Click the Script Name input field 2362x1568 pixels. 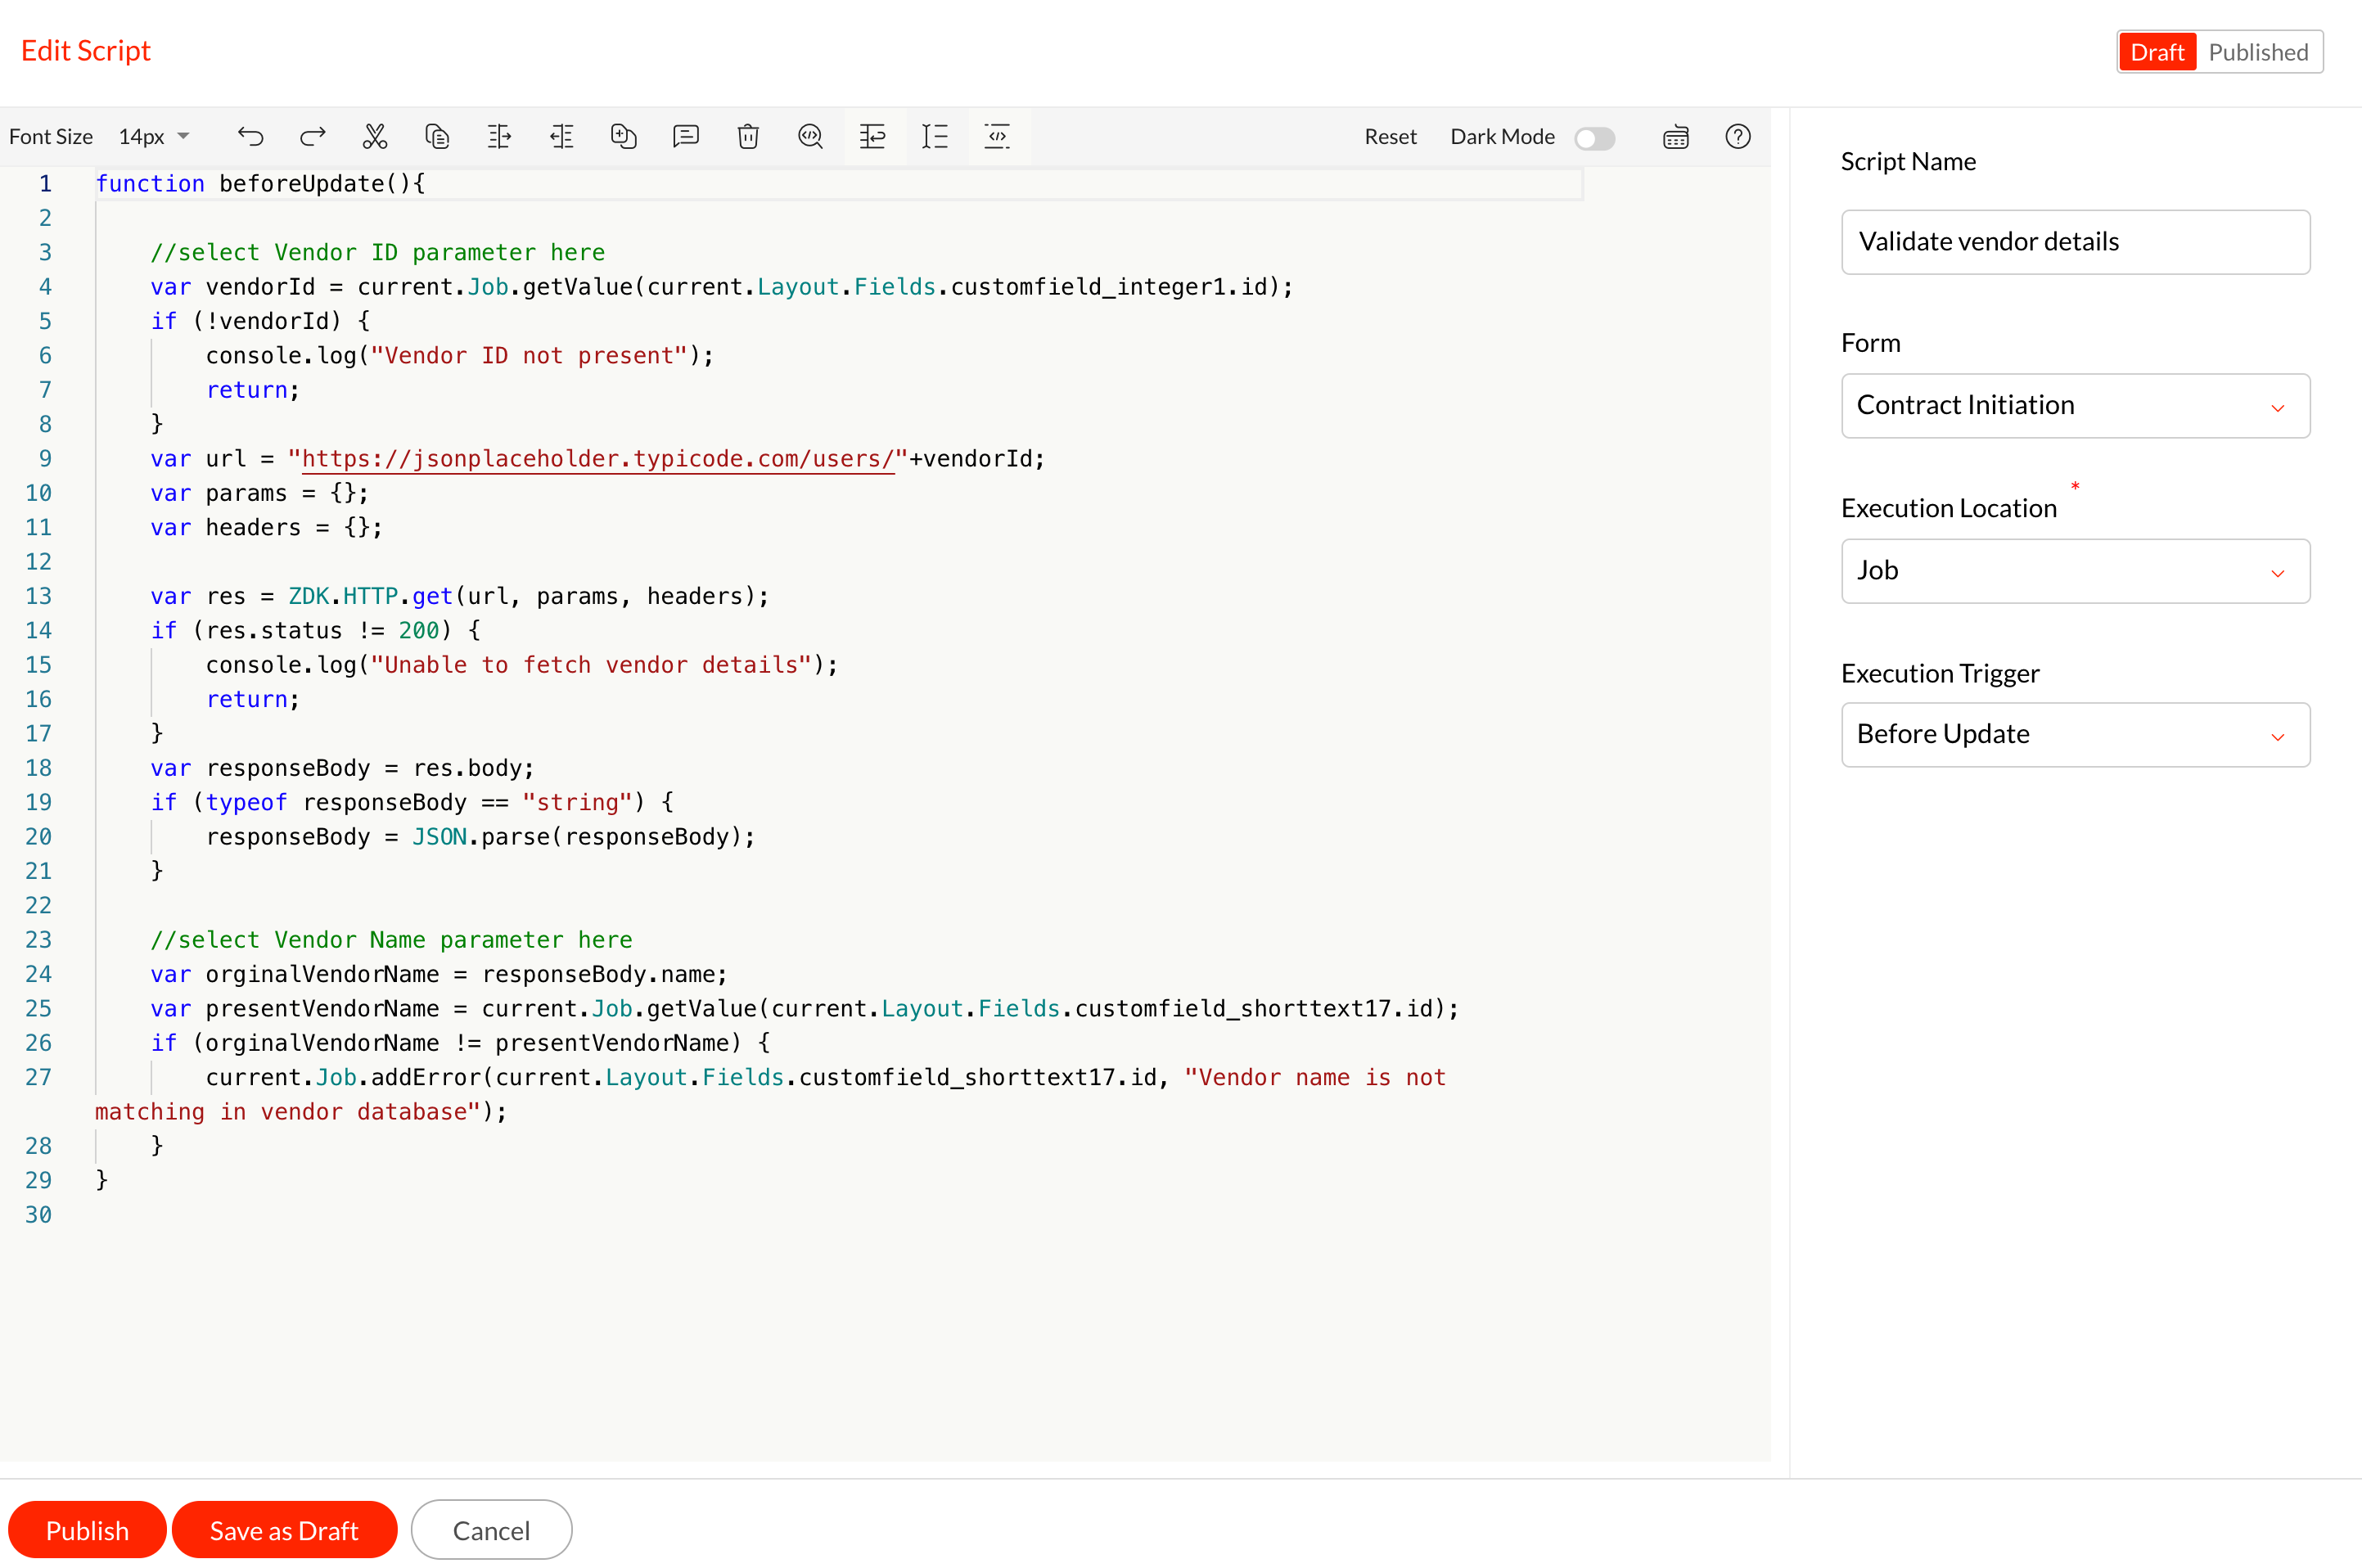click(2075, 242)
